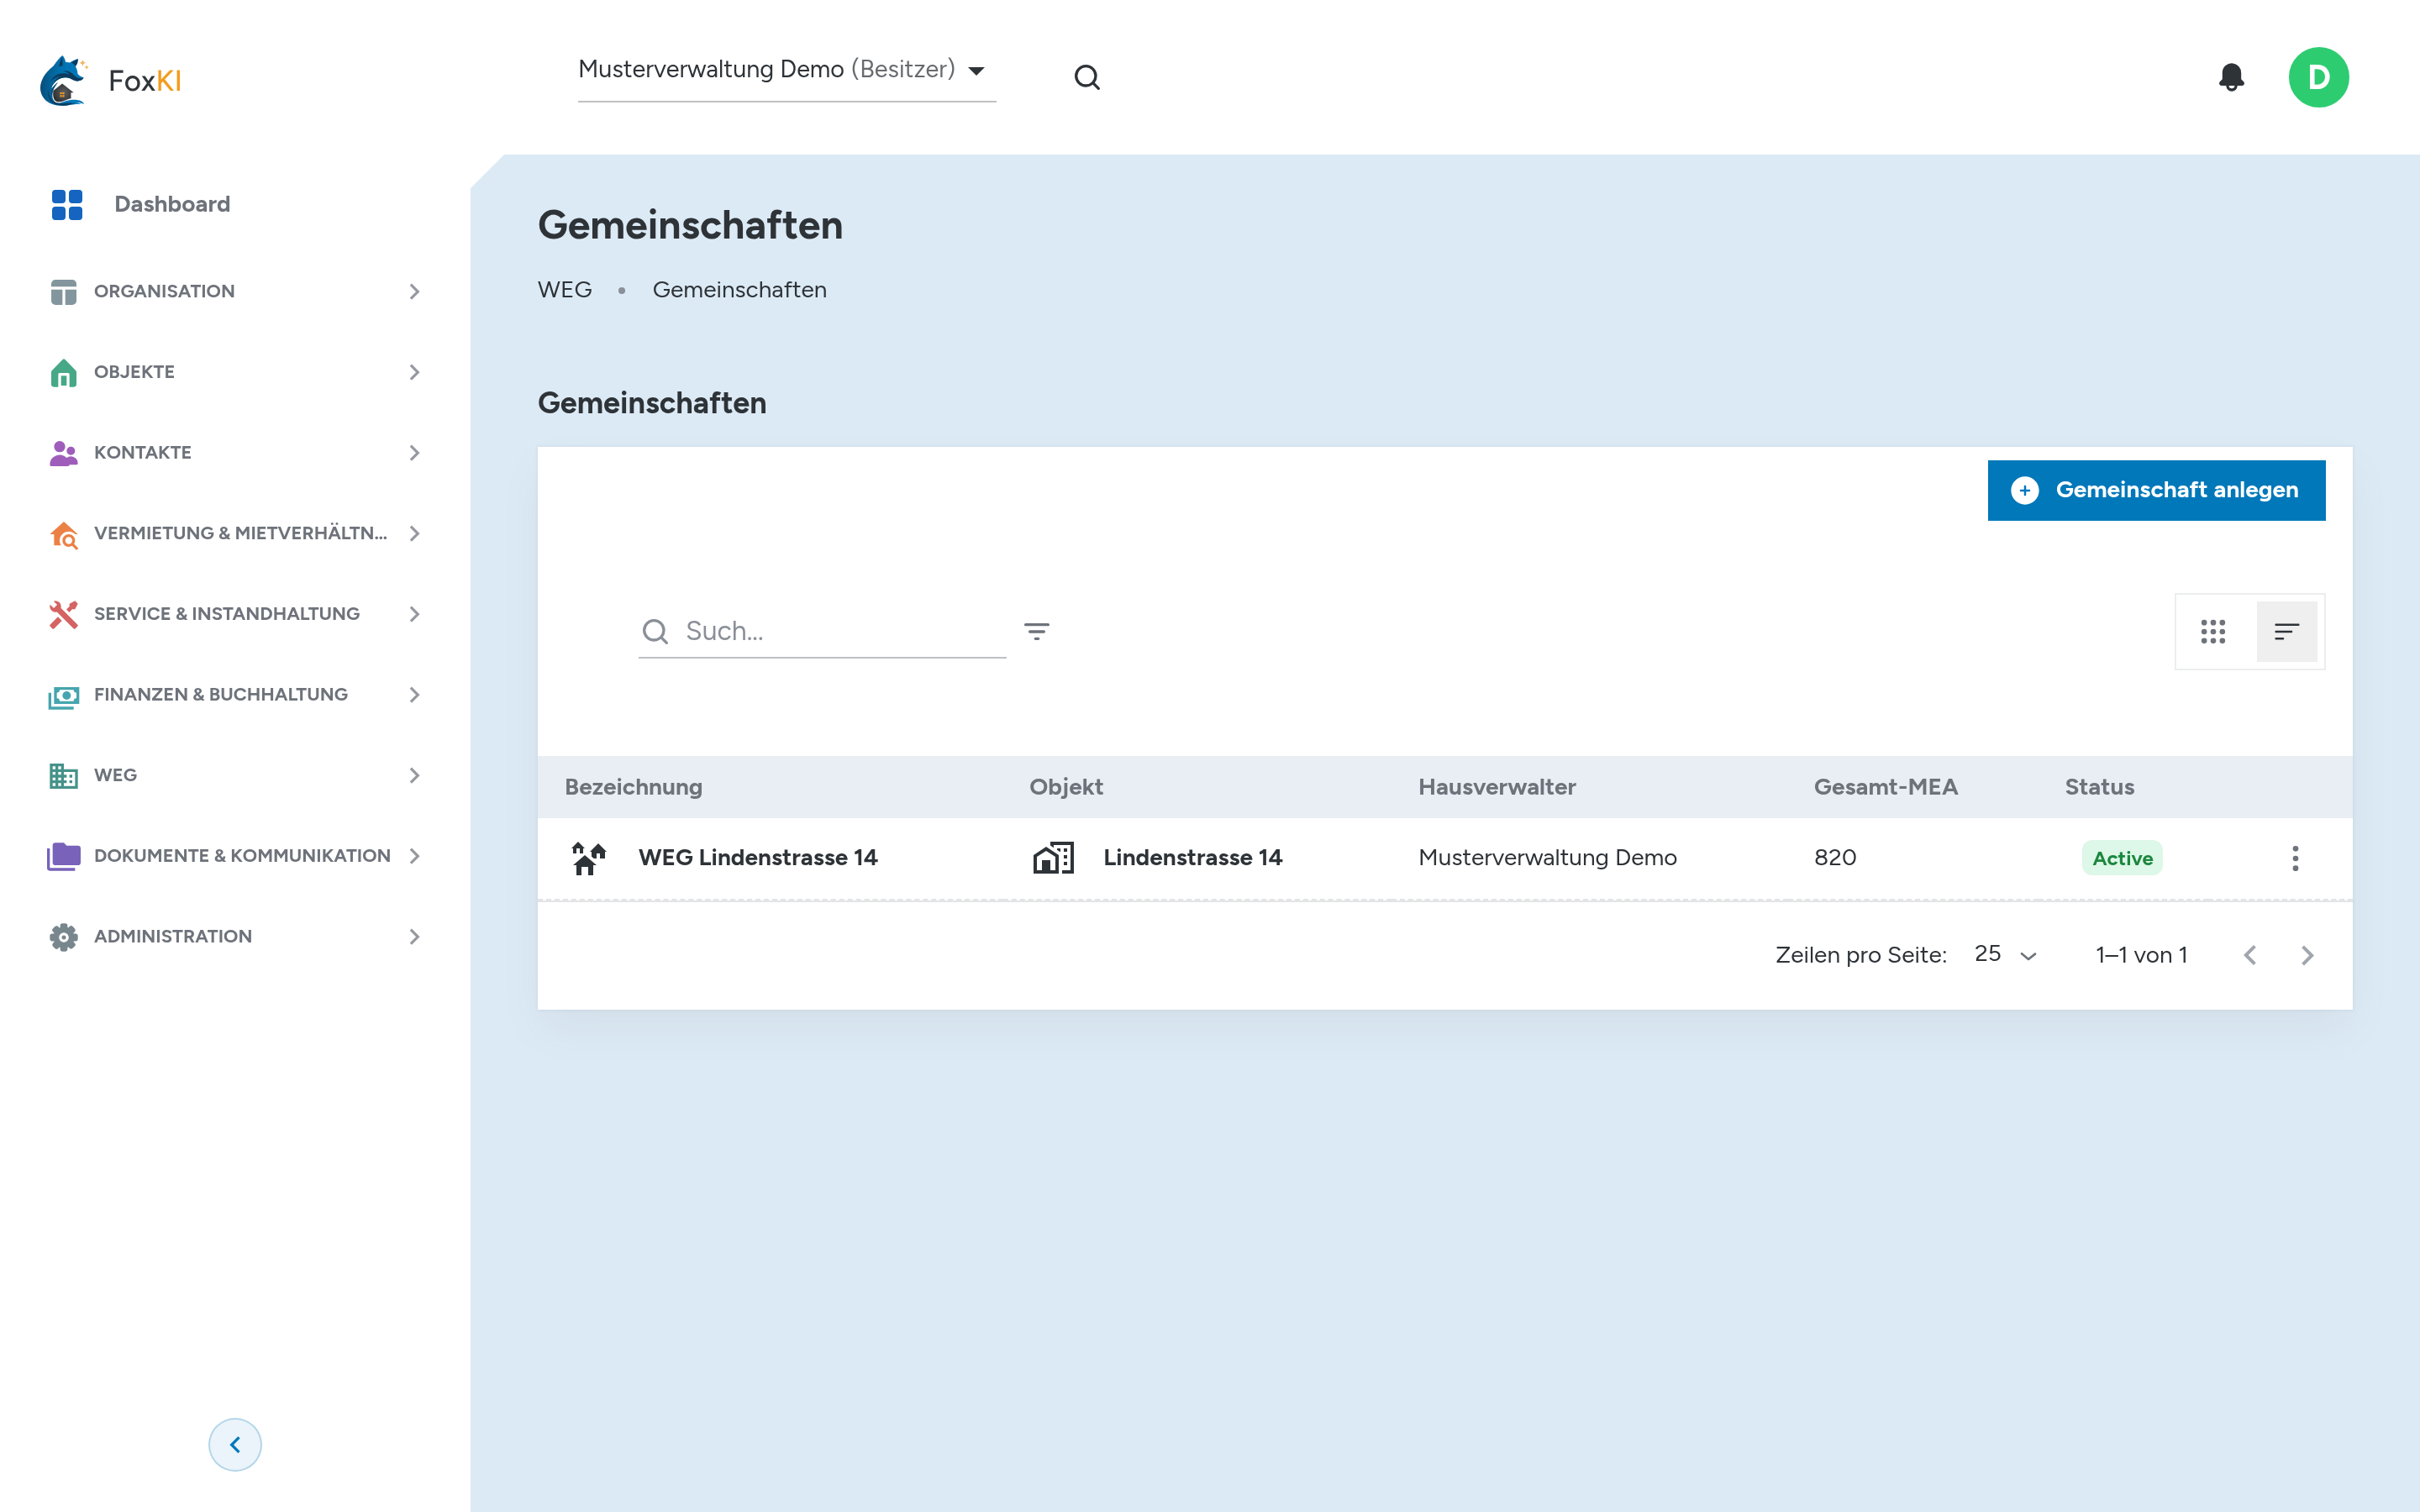Screen dimensions: 2420x1512
Task: Switch to list view
Action: (2286, 631)
